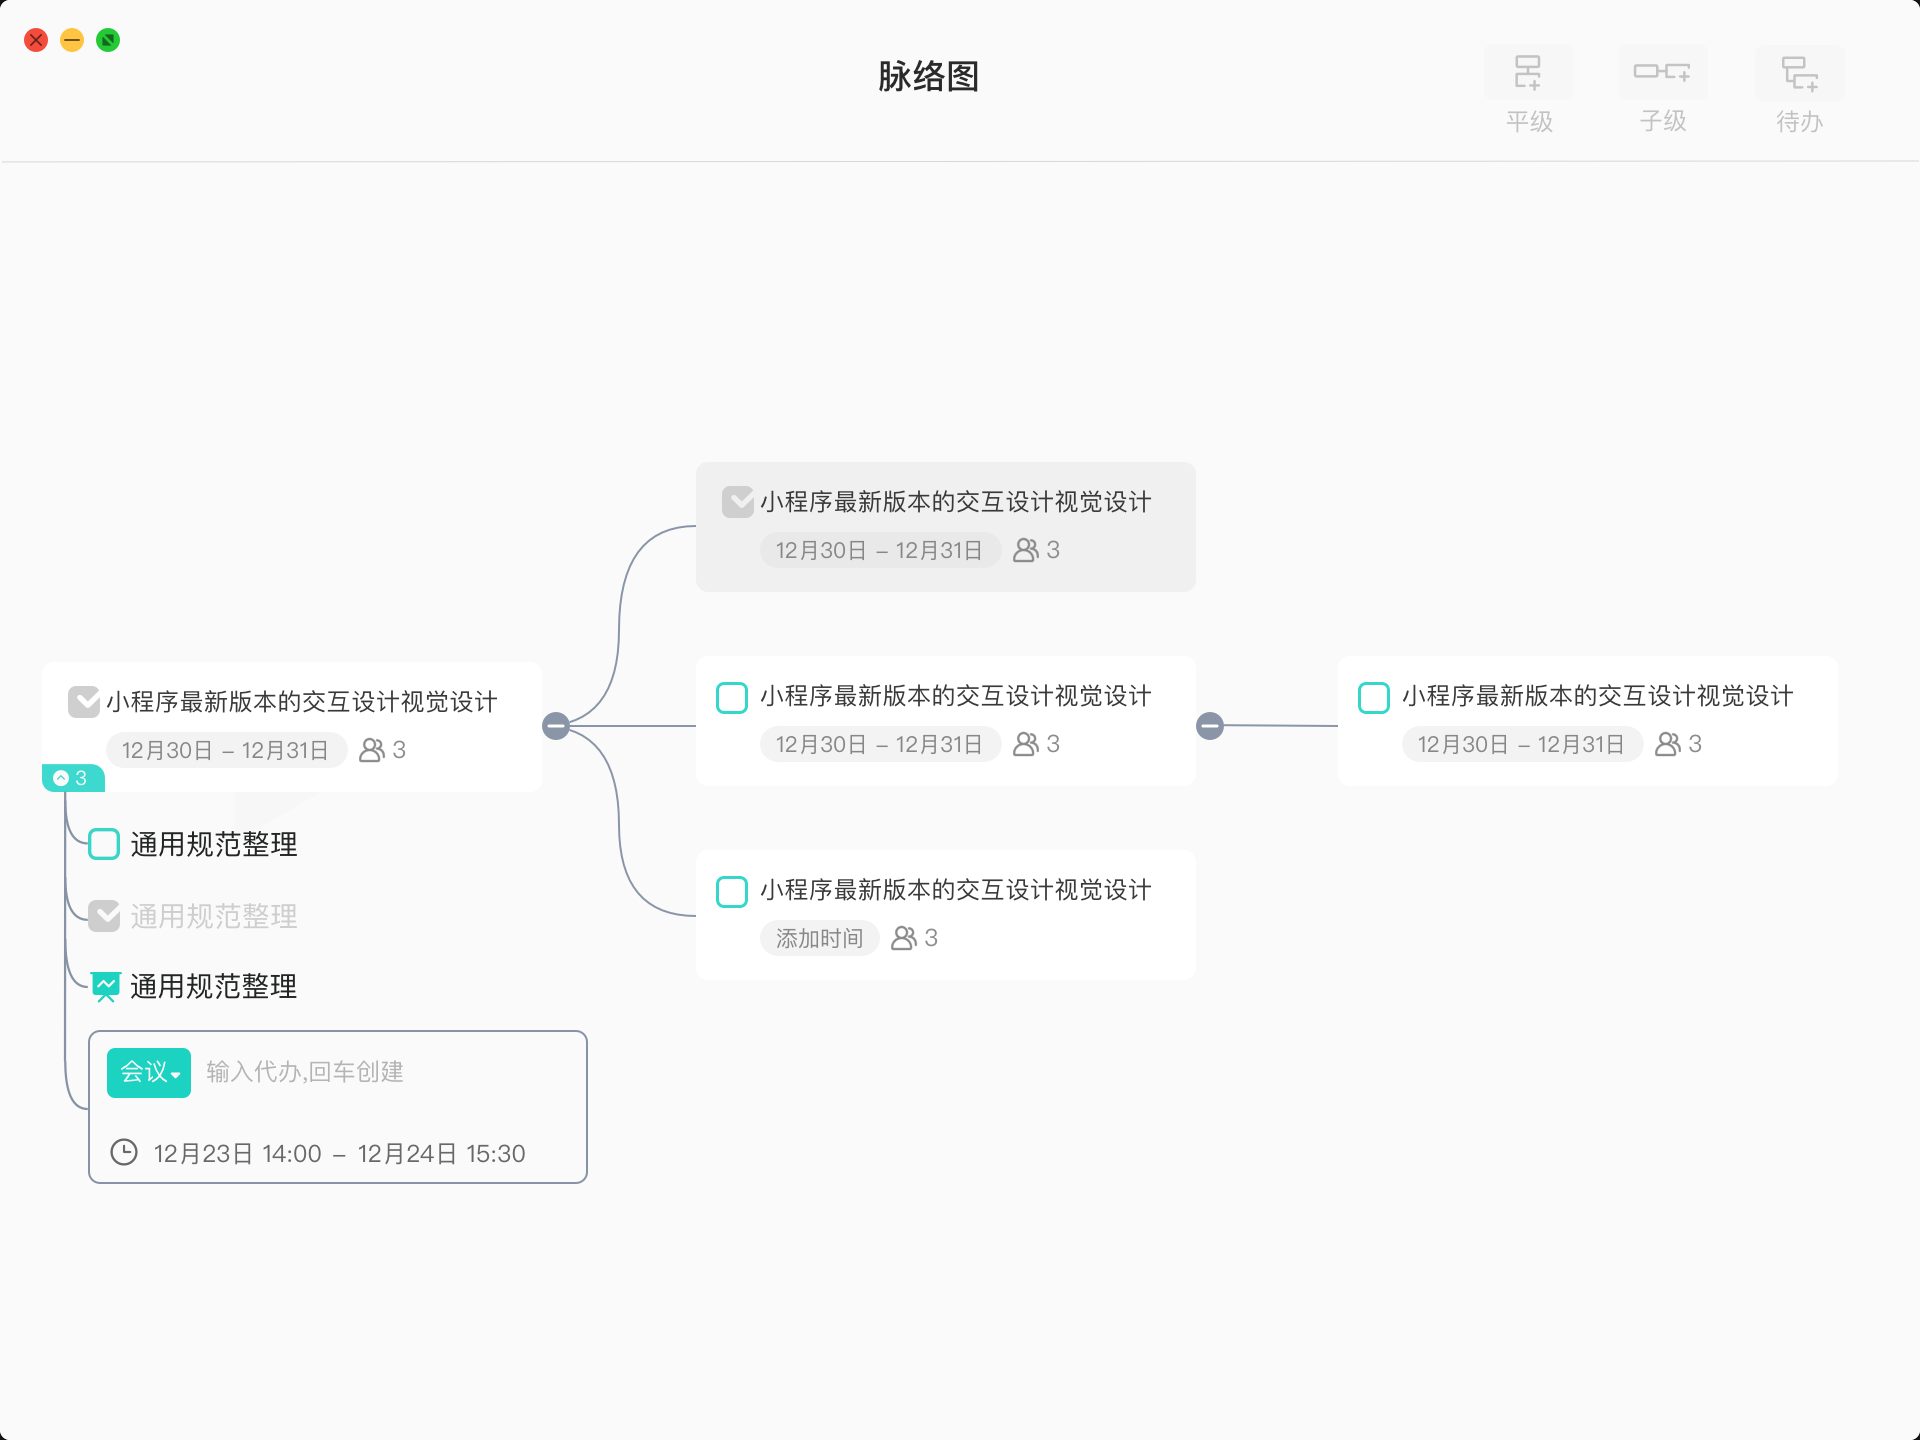This screenshot has width=1920, height=1440.
Task: Click the members icon on the top grayed node
Action: (x=1026, y=550)
